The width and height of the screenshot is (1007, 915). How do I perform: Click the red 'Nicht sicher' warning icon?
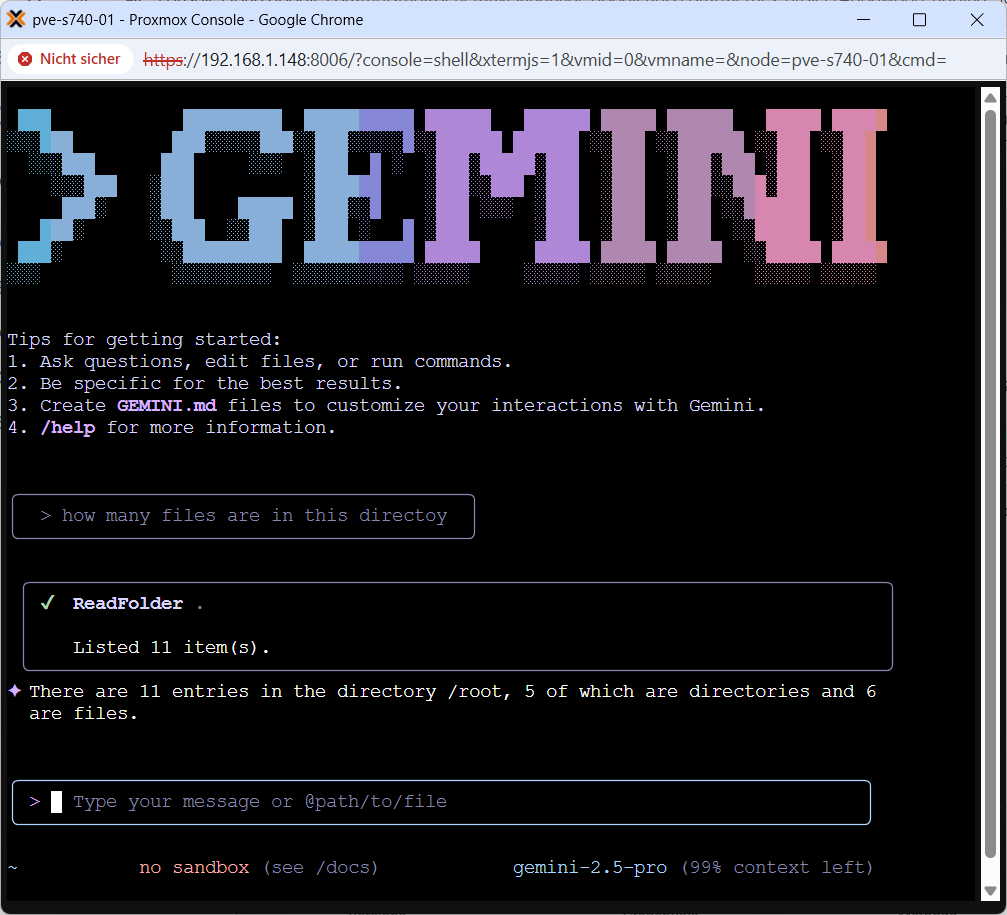pos(25,59)
